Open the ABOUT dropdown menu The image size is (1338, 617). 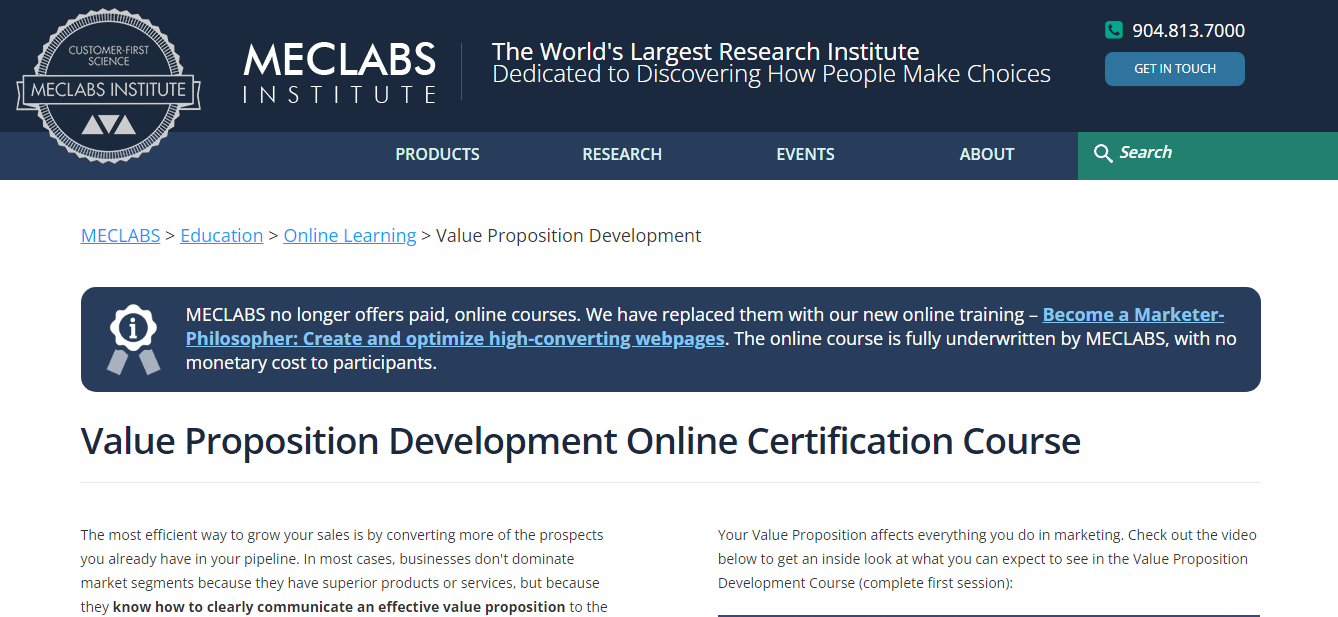986,153
